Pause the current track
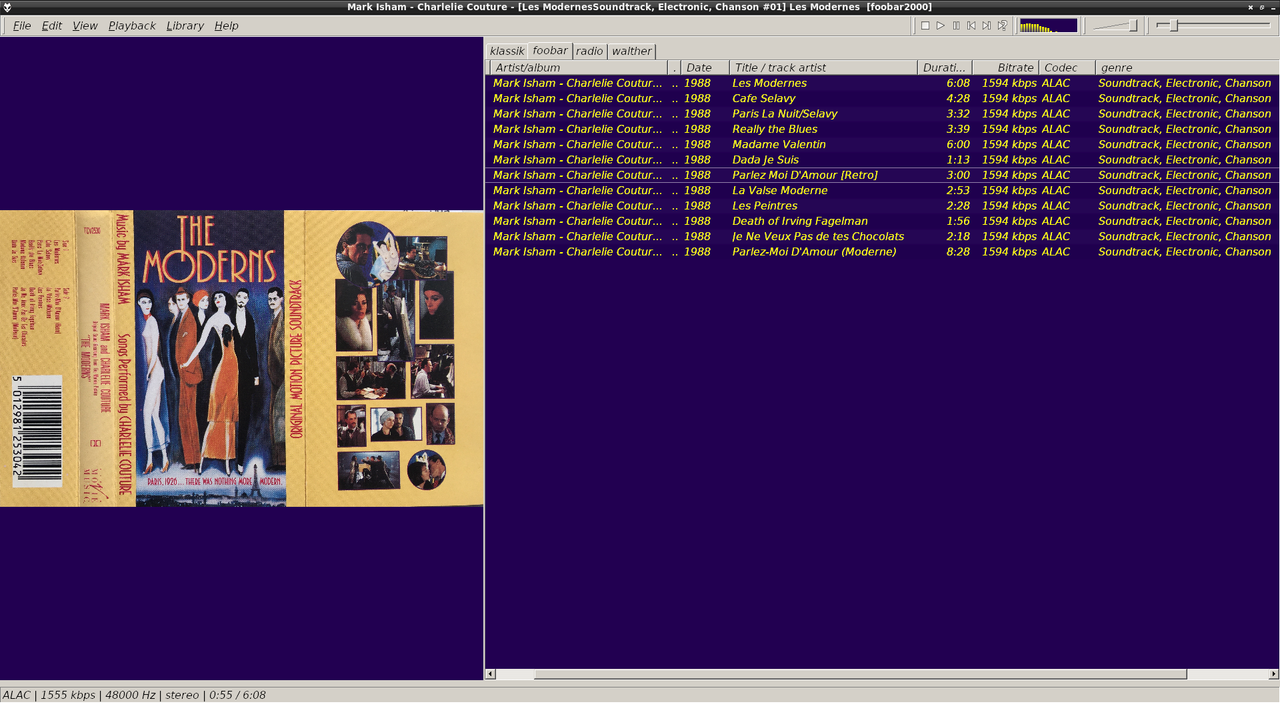Screen dimensions: 1280x703 click(956, 25)
